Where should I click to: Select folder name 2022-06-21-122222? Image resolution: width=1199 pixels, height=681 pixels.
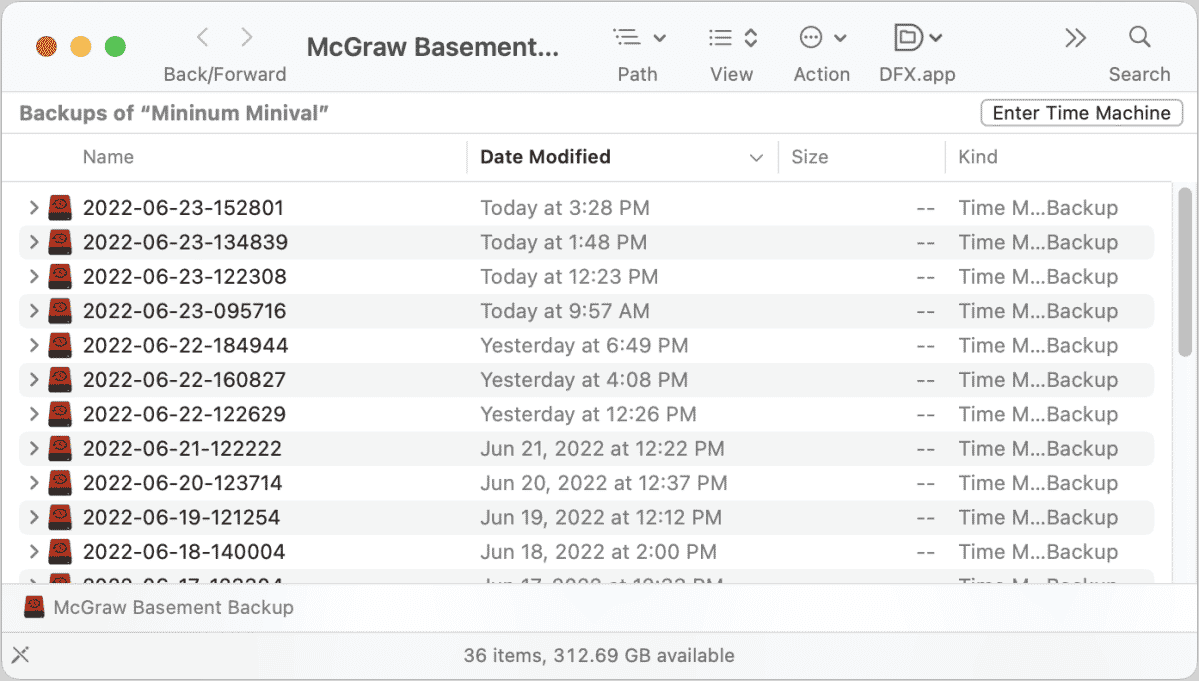point(183,449)
